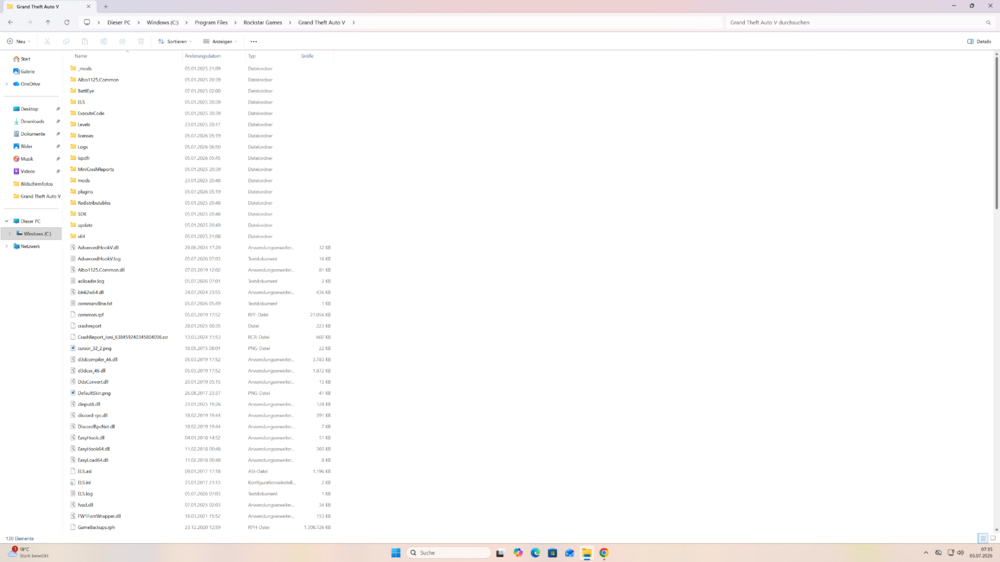Go back using the back arrow
1000x562 pixels.
pos(11,22)
